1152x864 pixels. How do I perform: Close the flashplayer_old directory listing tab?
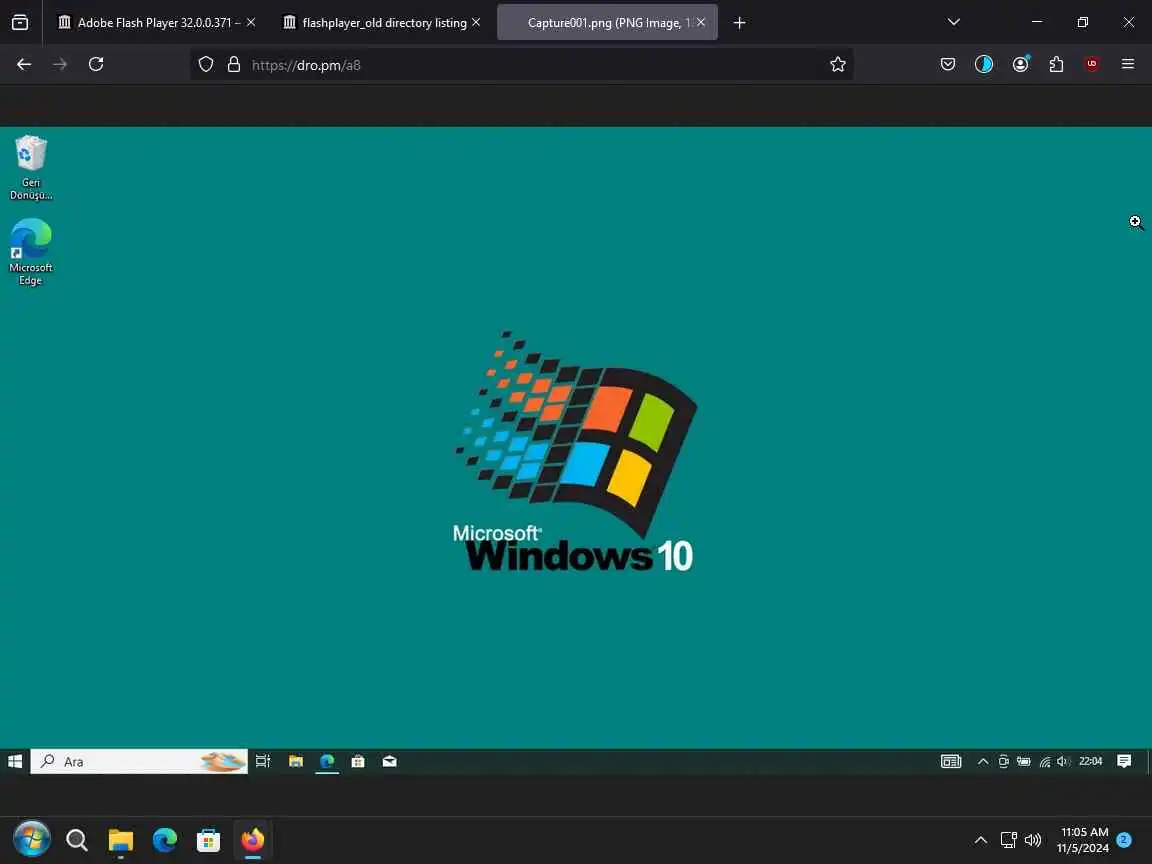coord(476,23)
